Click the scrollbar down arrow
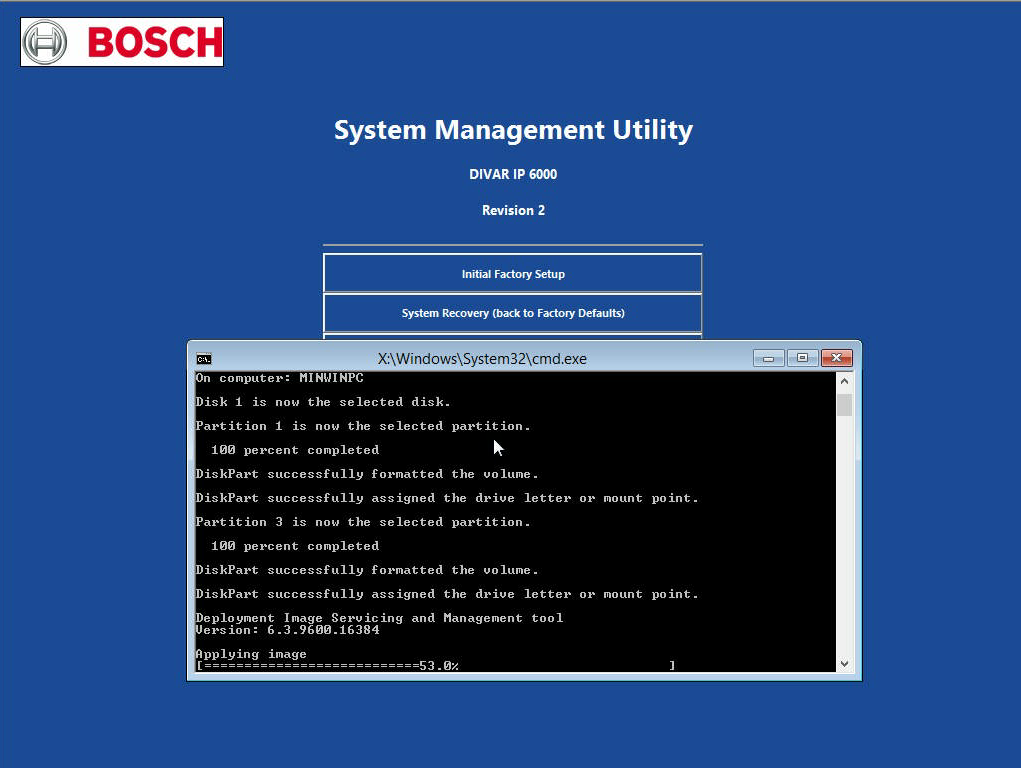Viewport: 1021px width, 768px height. [843, 663]
